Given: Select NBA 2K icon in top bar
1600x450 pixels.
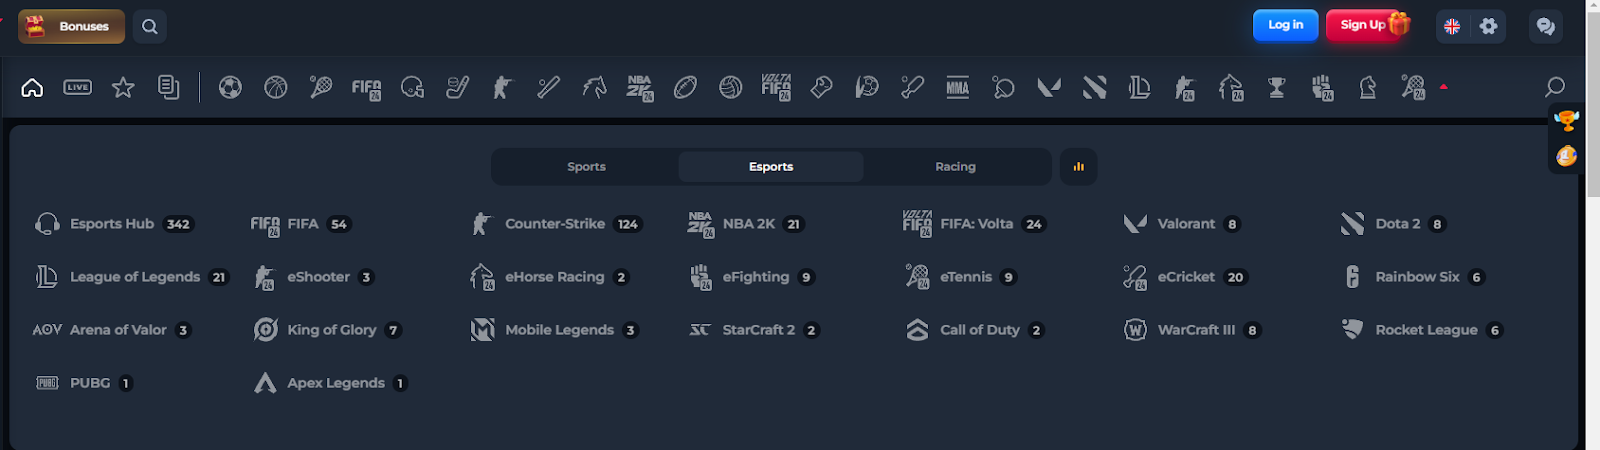Looking at the screenshot, I should click(x=640, y=88).
